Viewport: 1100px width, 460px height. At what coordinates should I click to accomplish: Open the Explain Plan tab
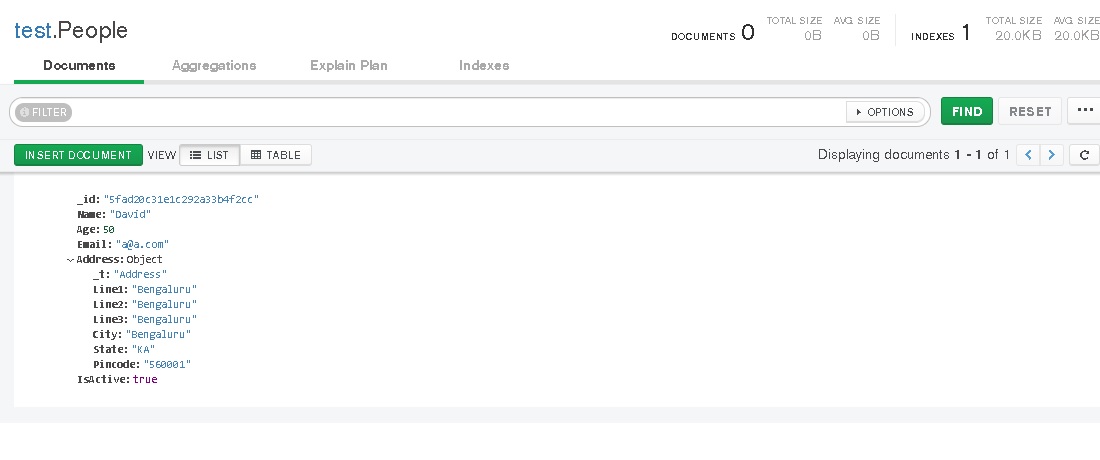click(349, 65)
